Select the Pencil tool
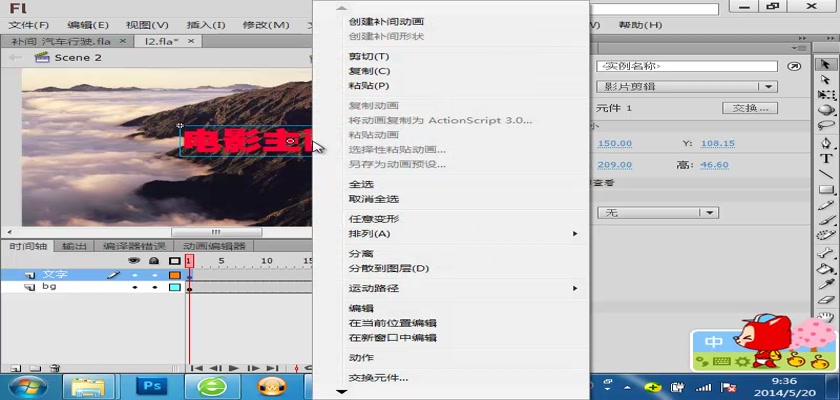840x400 pixels. coord(826,205)
